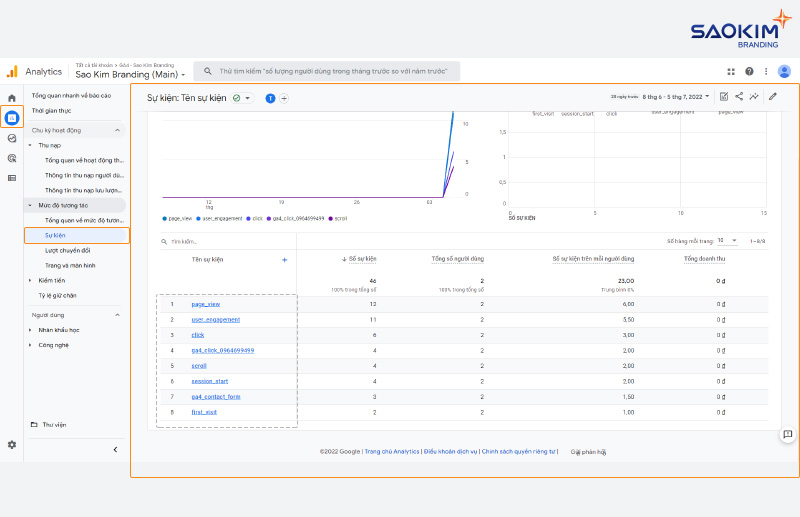Click the blue T segment badge
Screen dimensions: 800x517
270,99
